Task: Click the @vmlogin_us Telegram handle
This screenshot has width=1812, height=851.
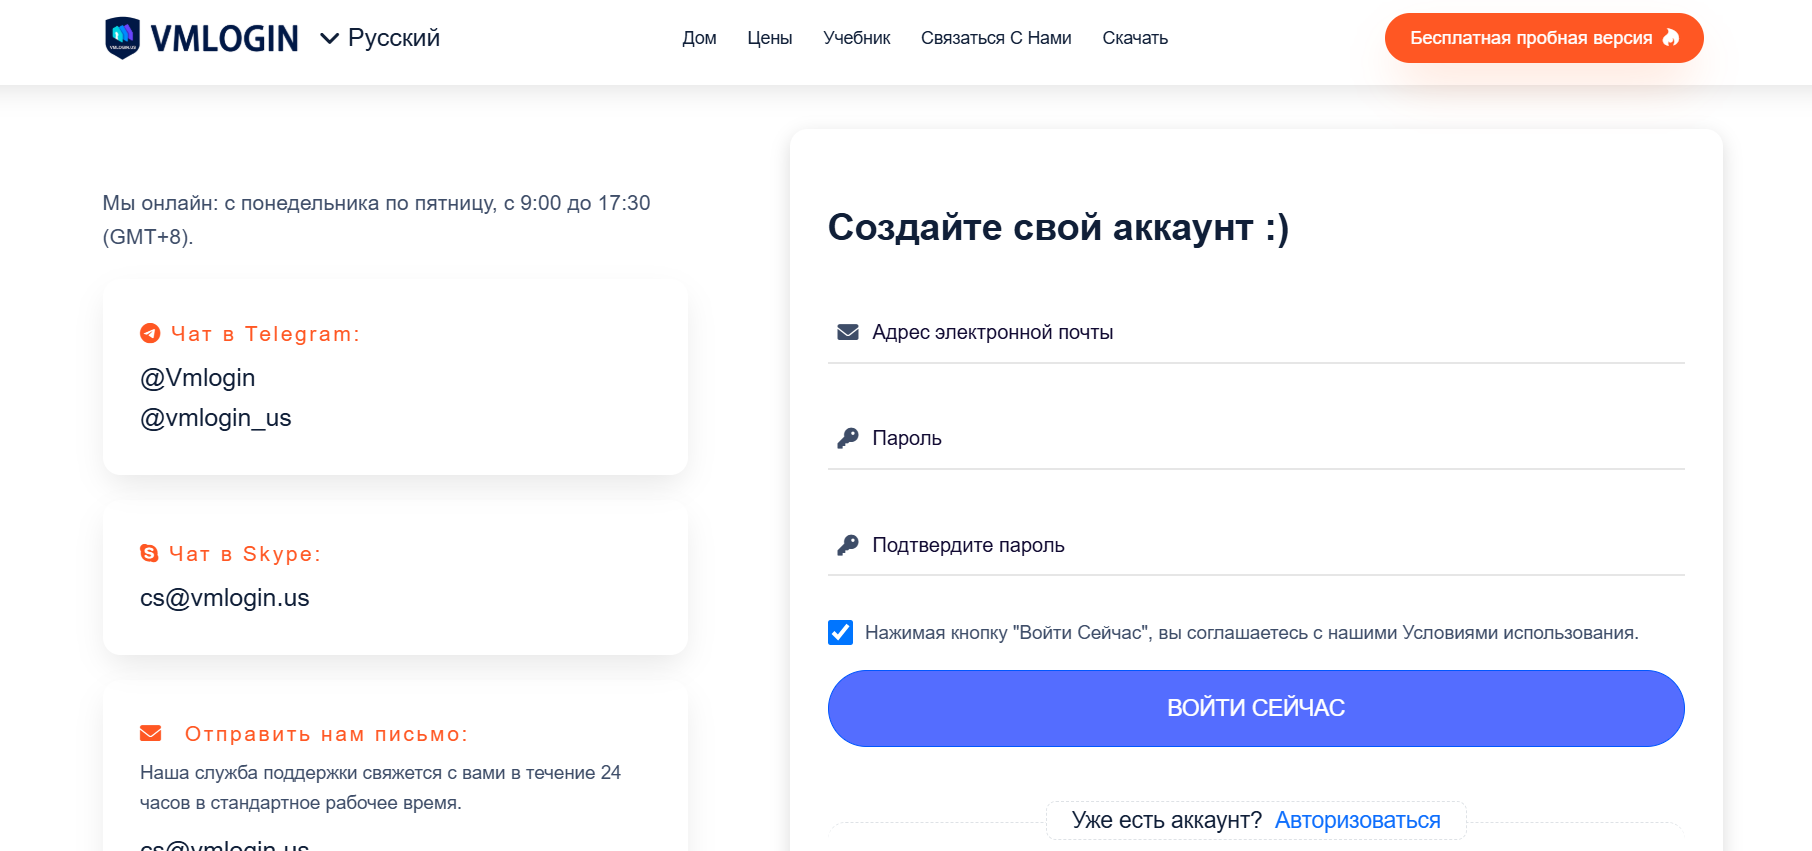Action: coord(216,418)
